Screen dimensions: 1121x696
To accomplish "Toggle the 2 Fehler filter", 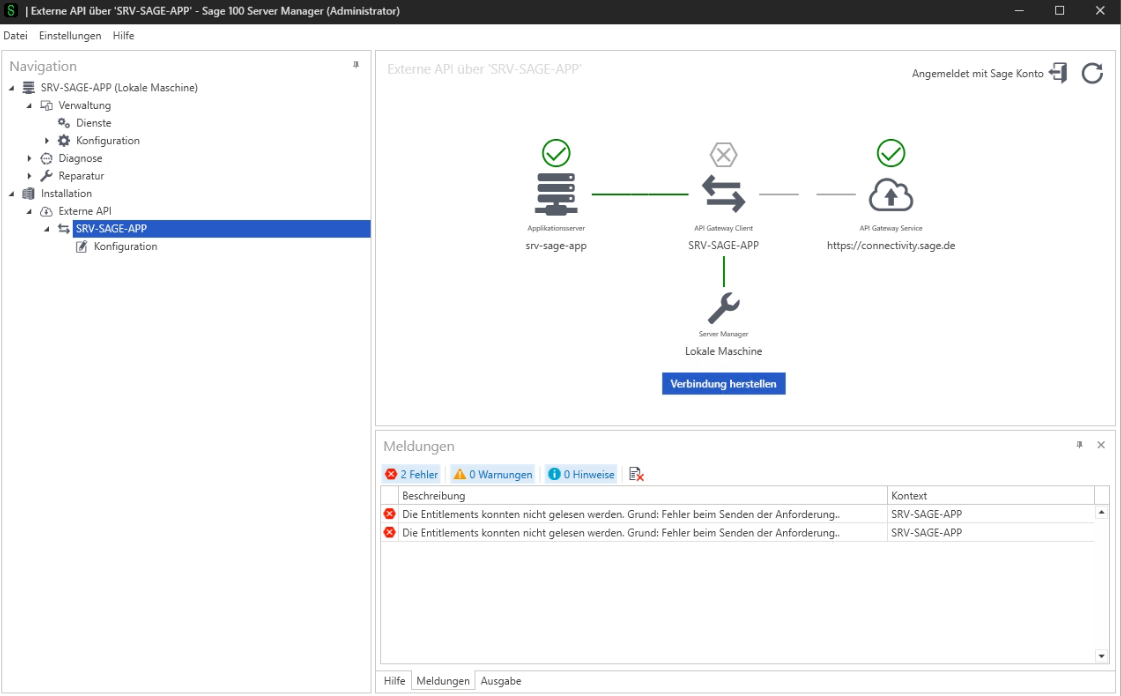I will (412, 474).
